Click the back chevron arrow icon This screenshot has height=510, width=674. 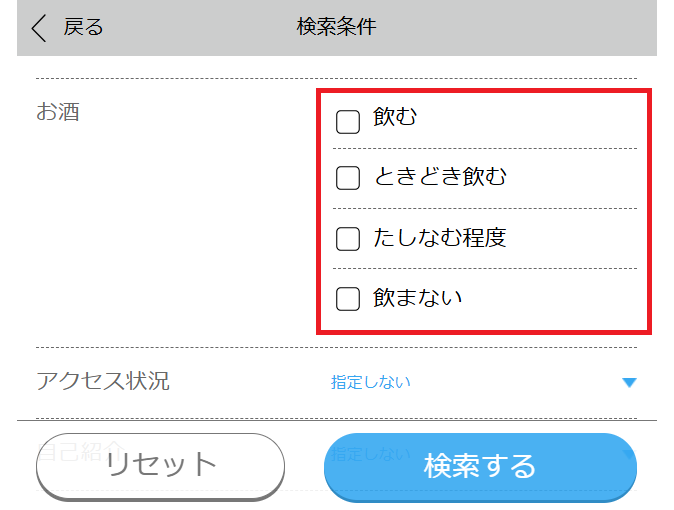tap(39, 27)
